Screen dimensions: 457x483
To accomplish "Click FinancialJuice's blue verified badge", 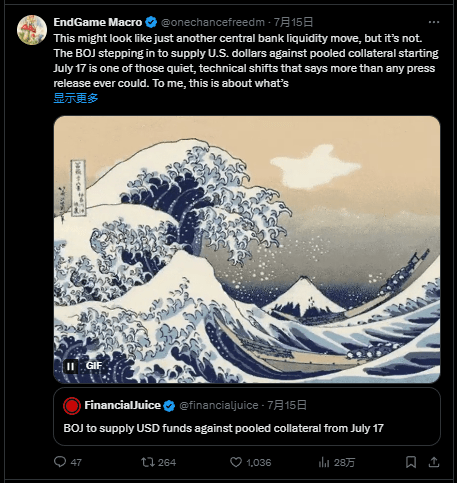I will click(169, 406).
